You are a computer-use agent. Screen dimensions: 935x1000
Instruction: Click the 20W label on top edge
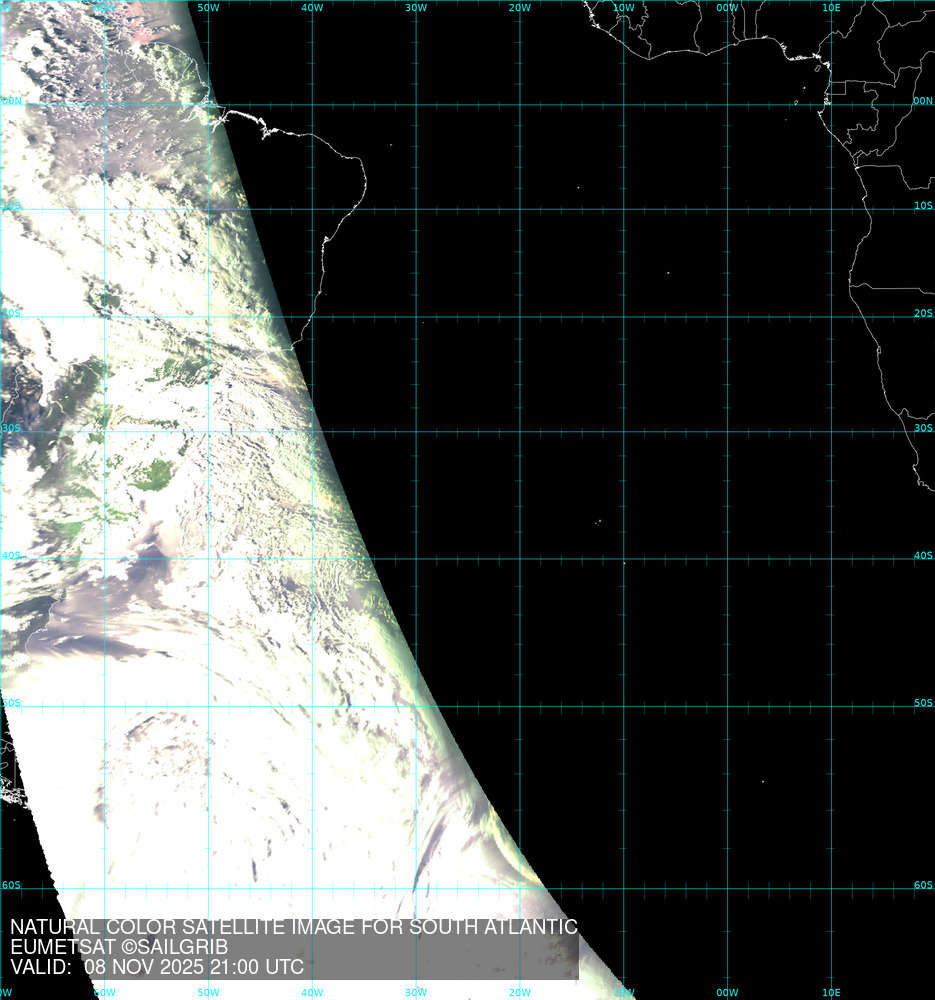519,8
